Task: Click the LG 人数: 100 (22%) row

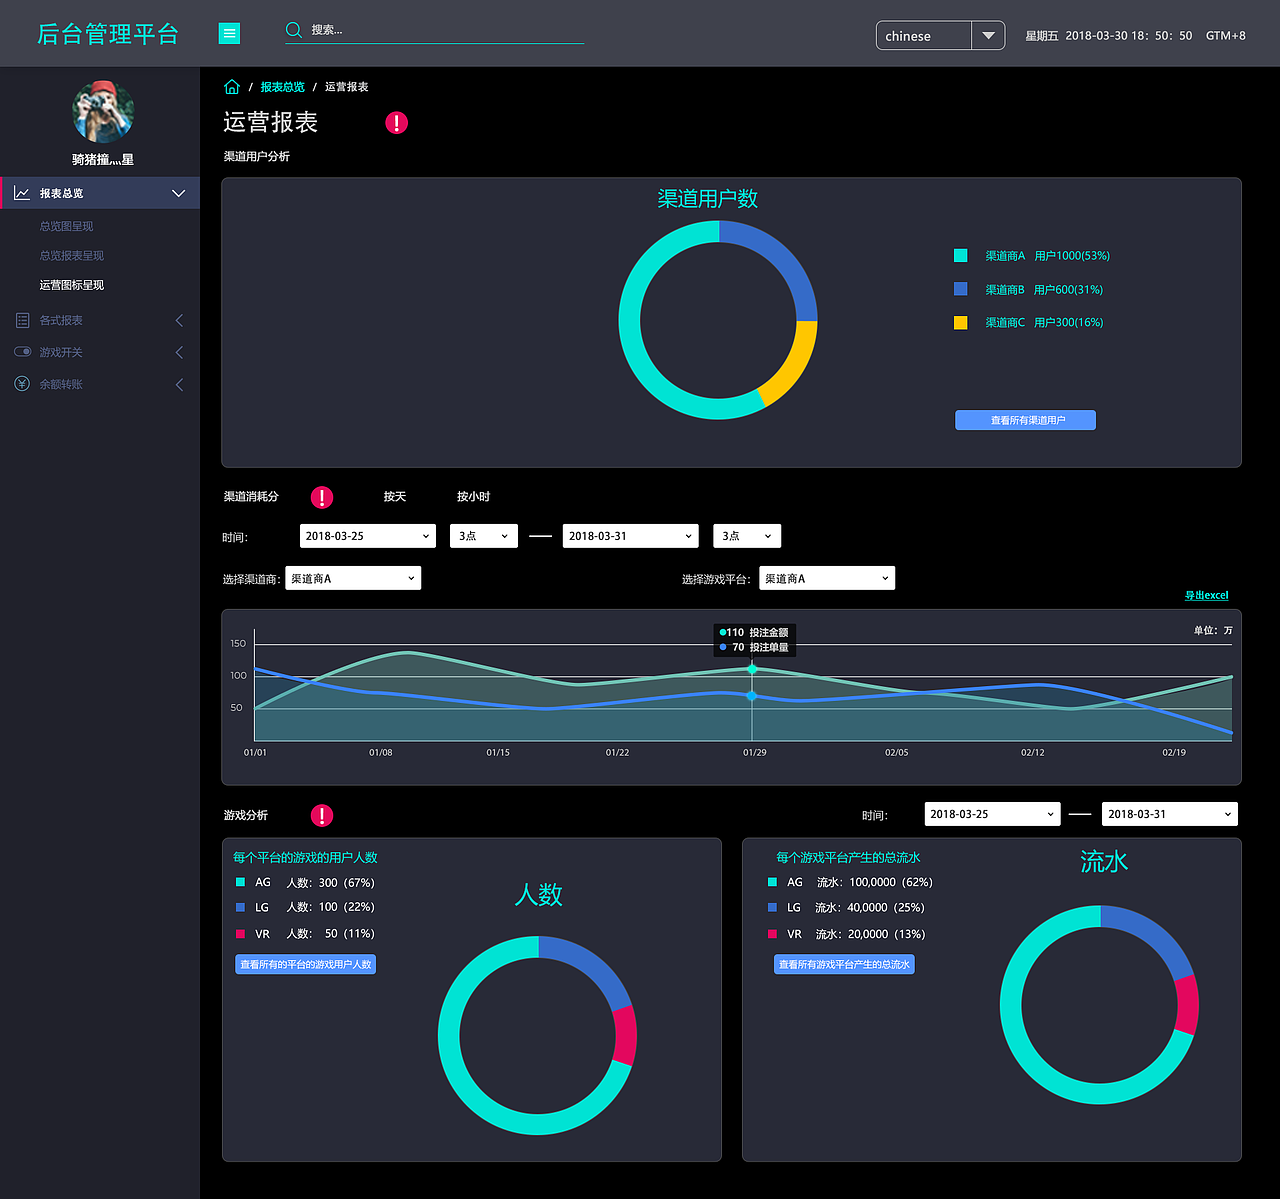Action: 305,907
